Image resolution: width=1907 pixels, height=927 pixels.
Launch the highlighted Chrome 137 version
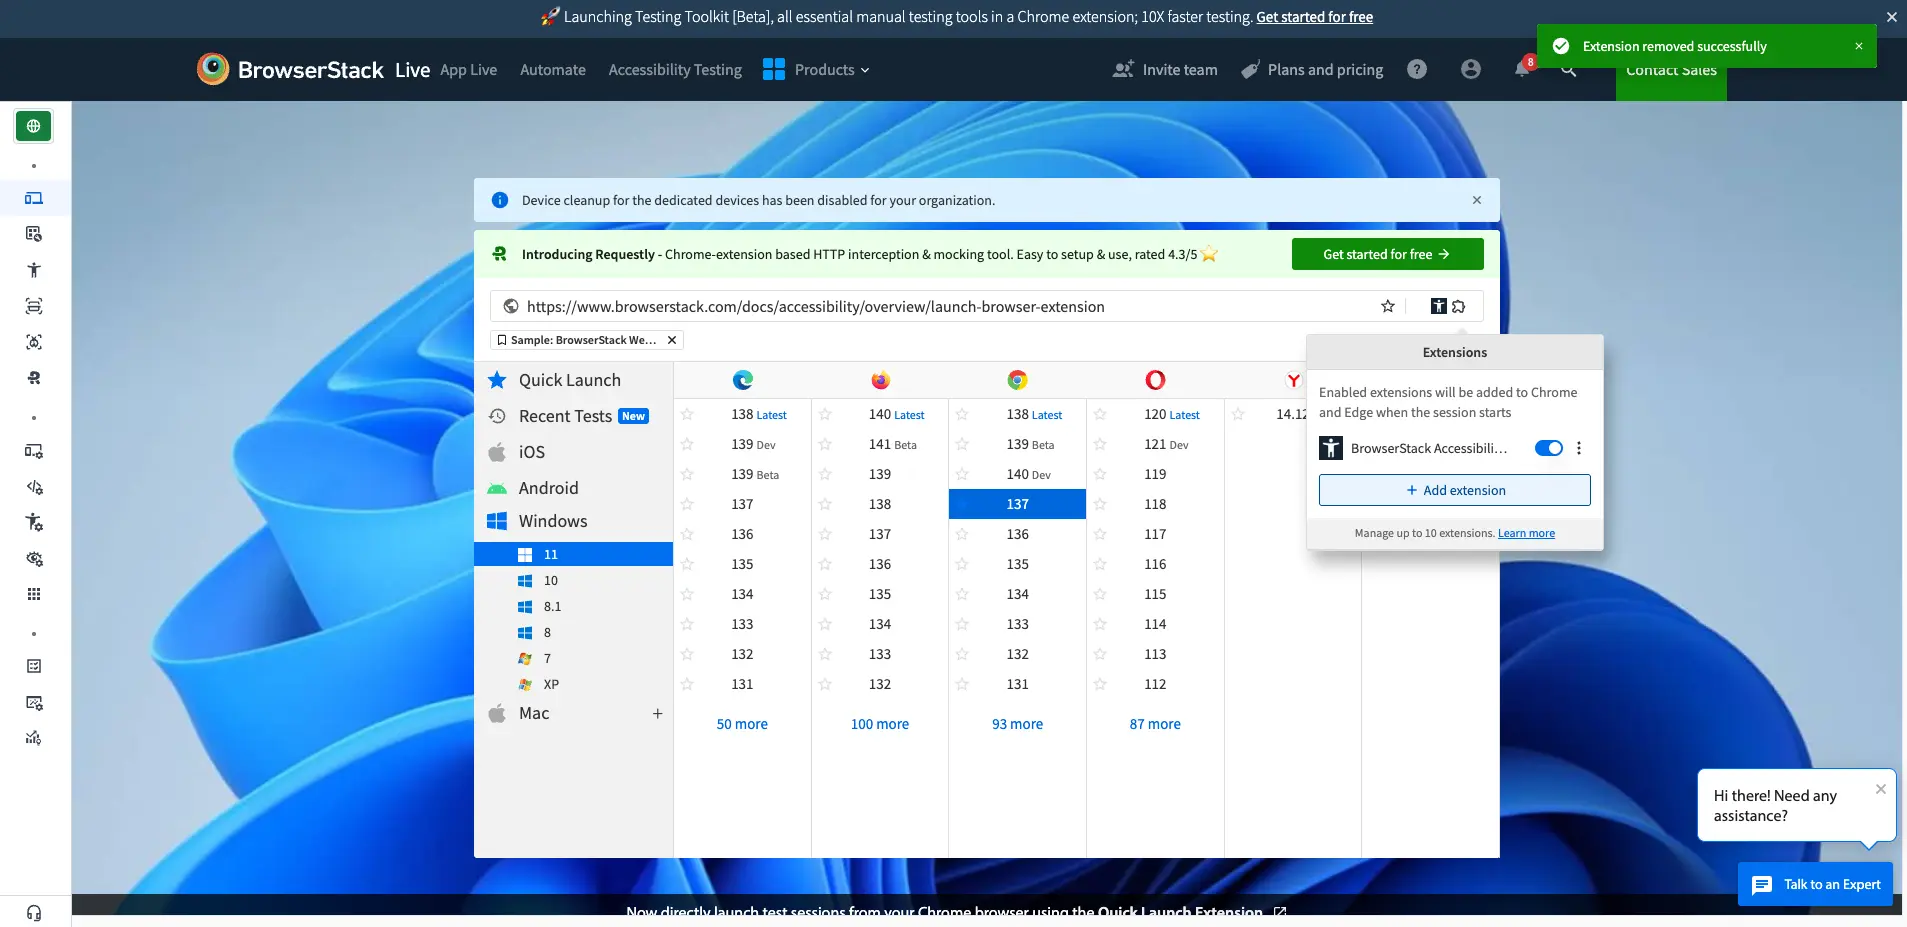(x=1017, y=504)
